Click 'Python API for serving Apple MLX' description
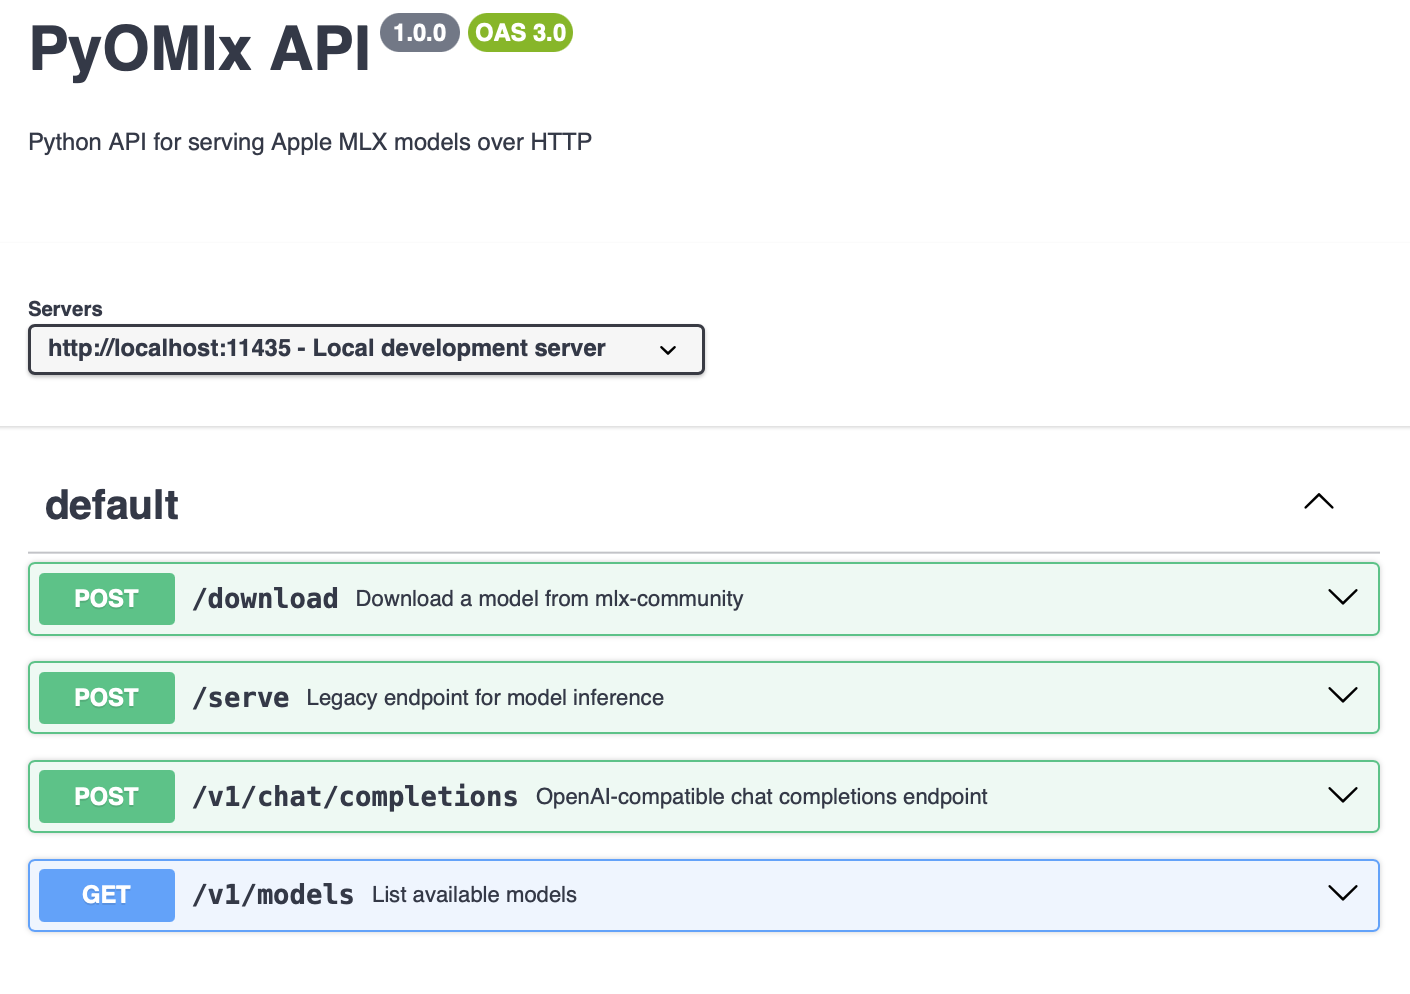Image resolution: width=1410 pixels, height=994 pixels. point(310,142)
